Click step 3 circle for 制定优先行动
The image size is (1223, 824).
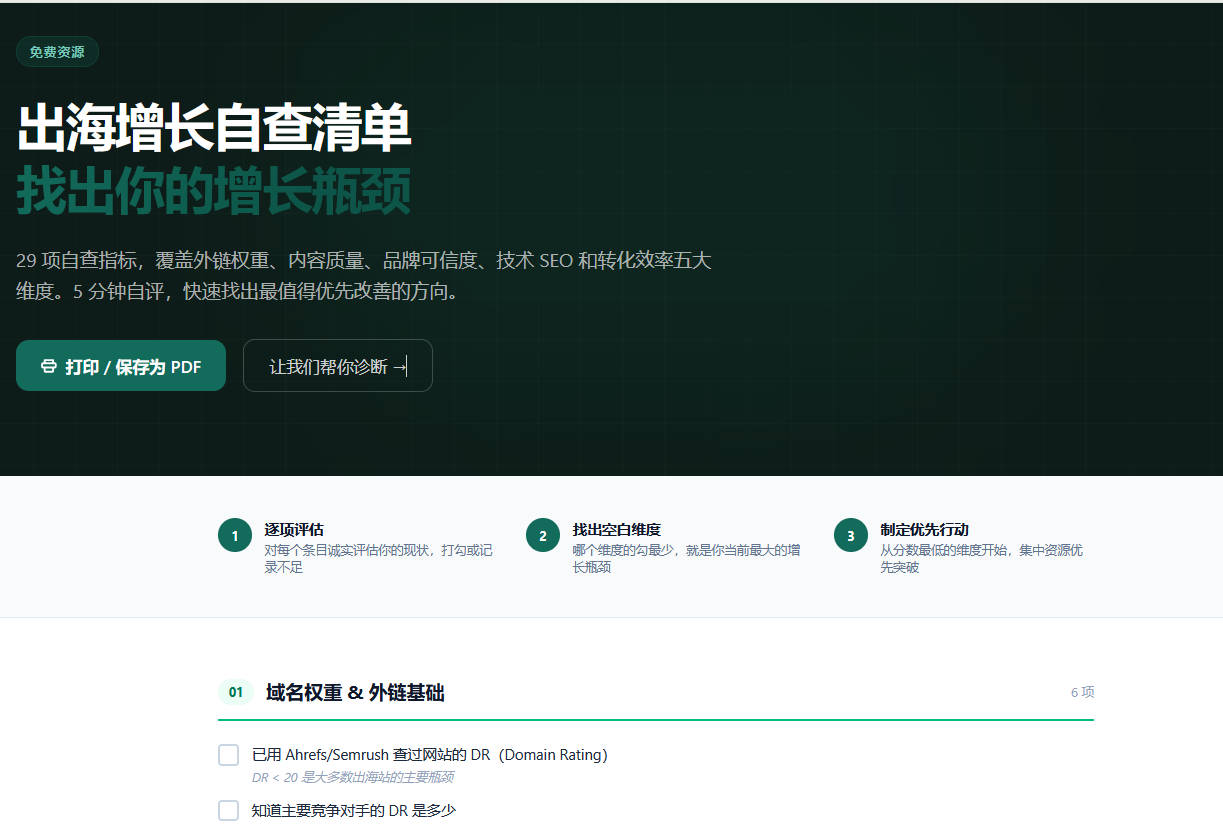click(850, 535)
